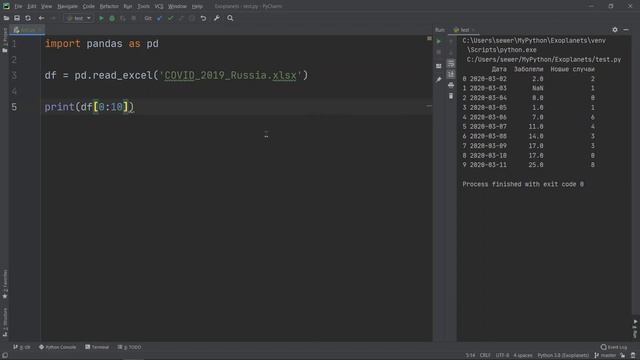Viewport: 640px width, 360px height.
Task: Click the Print icon in Run panel
Action: [x=451, y=85]
